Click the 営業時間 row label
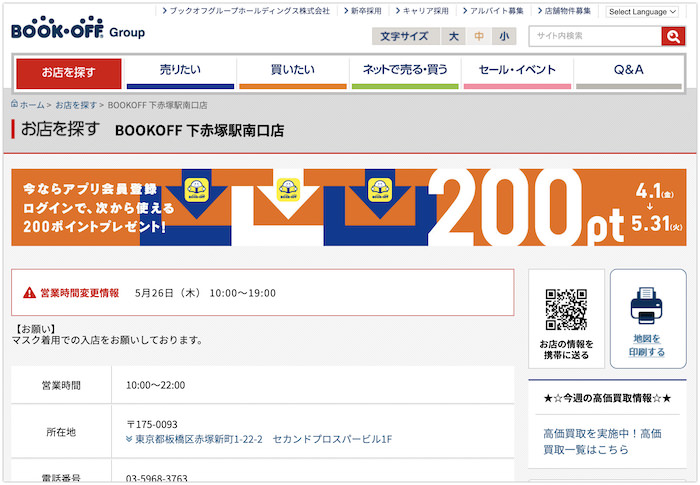Image resolution: width=700 pixels, height=485 pixels. coord(61,385)
